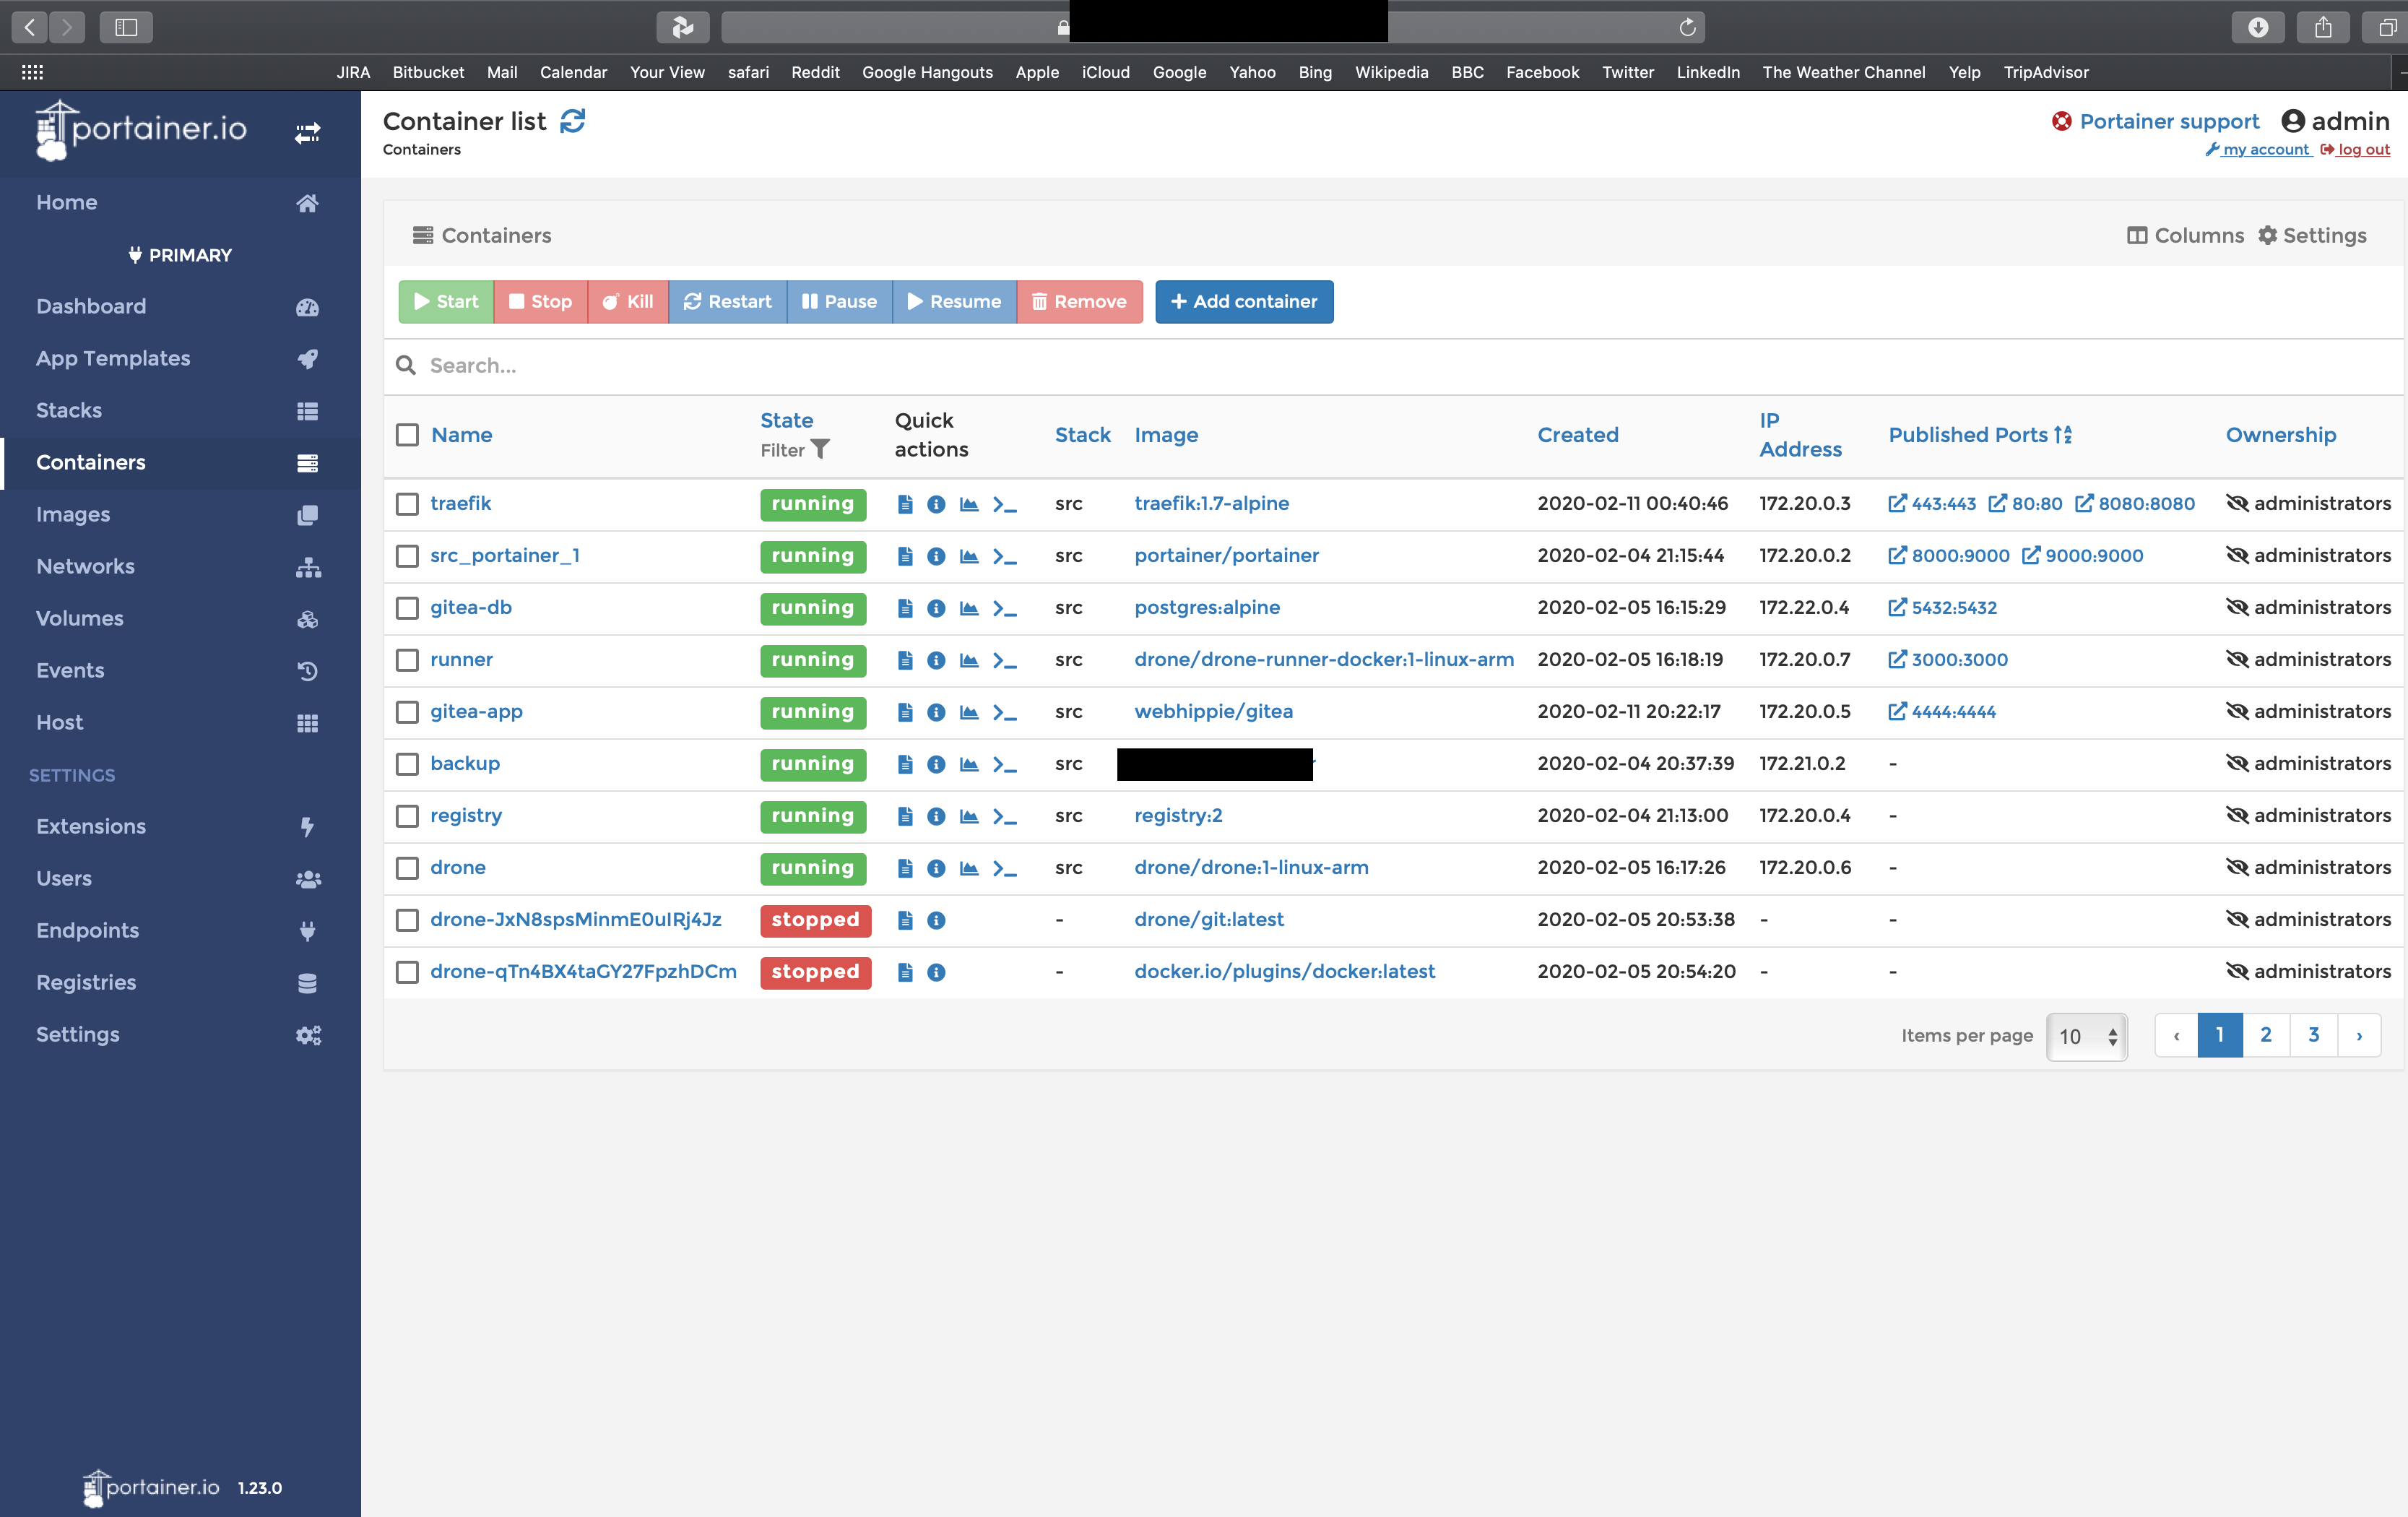Click the Safari address bar
Screen dimensions: 2408x1517
click(x=1212, y=27)
